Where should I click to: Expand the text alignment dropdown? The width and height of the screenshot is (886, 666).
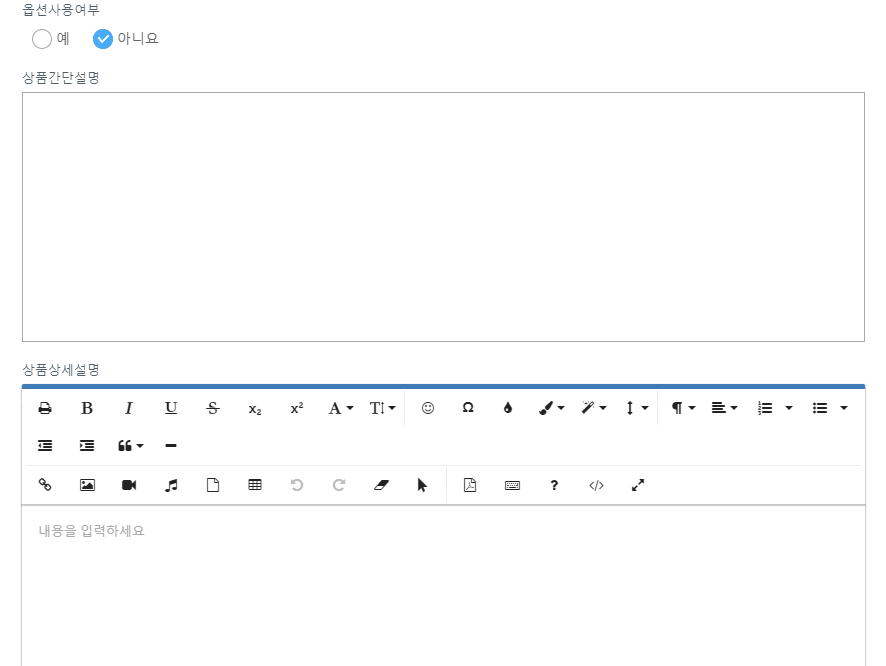(x=724, y=408)
